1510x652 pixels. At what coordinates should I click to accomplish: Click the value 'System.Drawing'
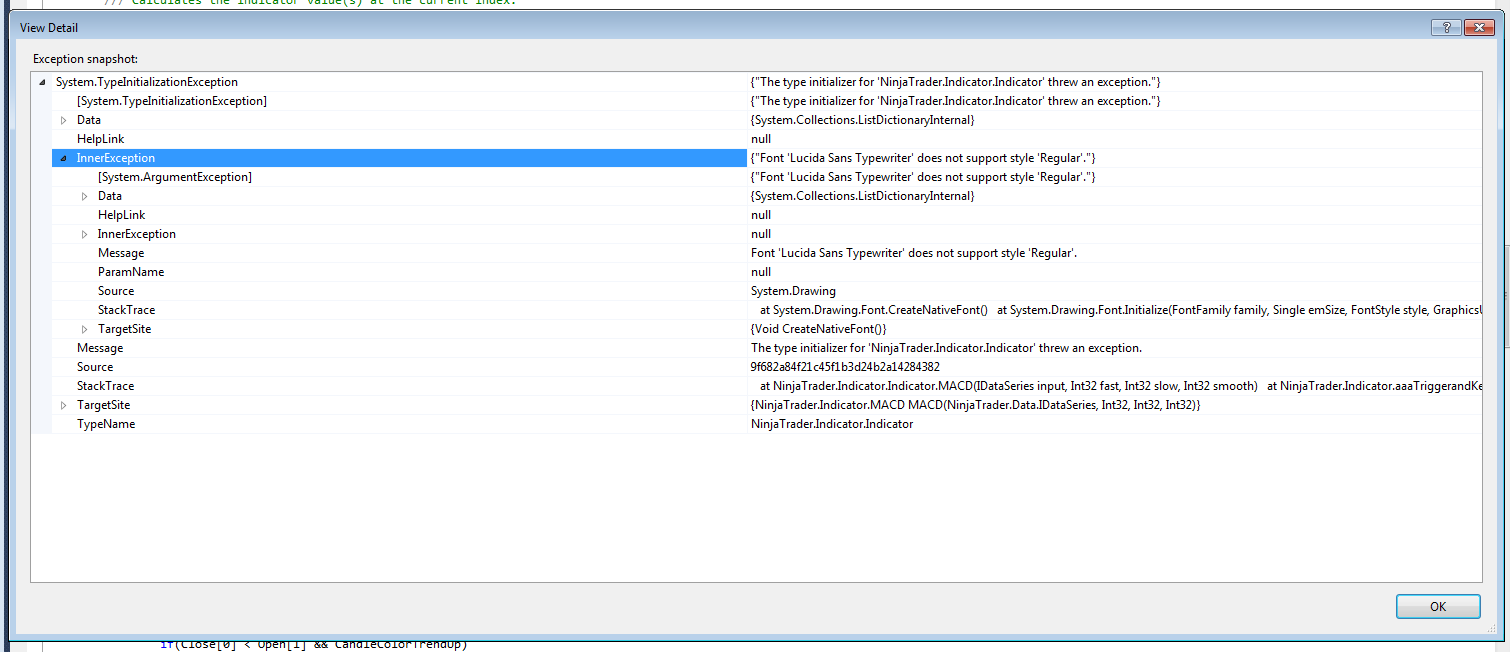point(792,291)
